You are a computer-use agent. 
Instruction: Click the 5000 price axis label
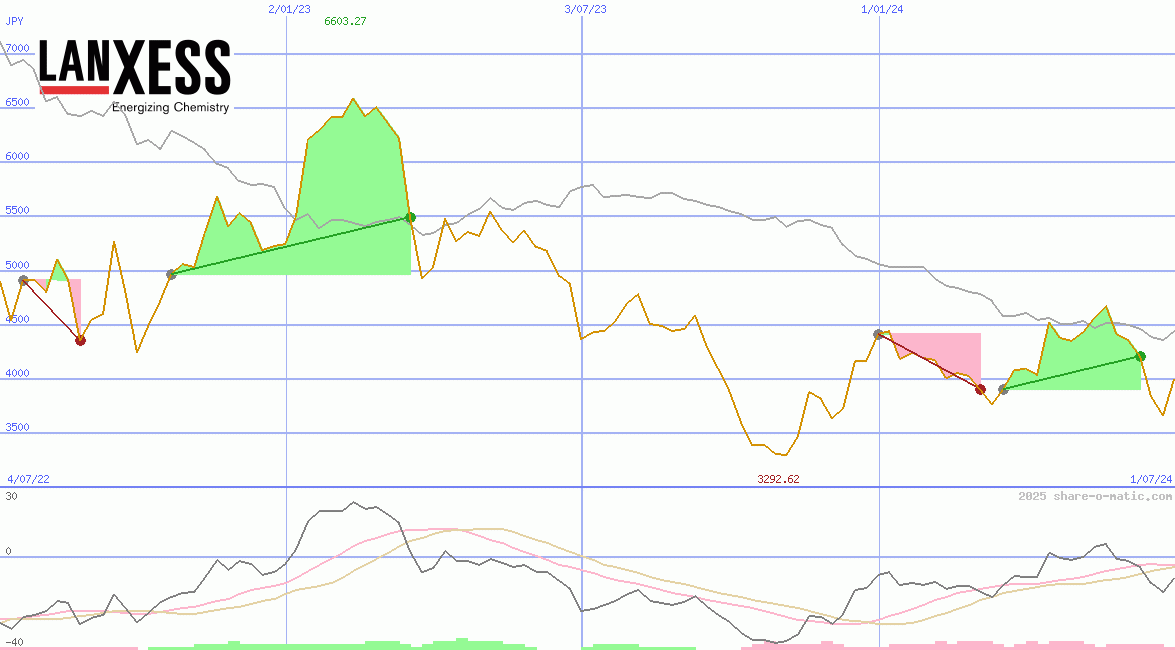(x=17, y=265)
